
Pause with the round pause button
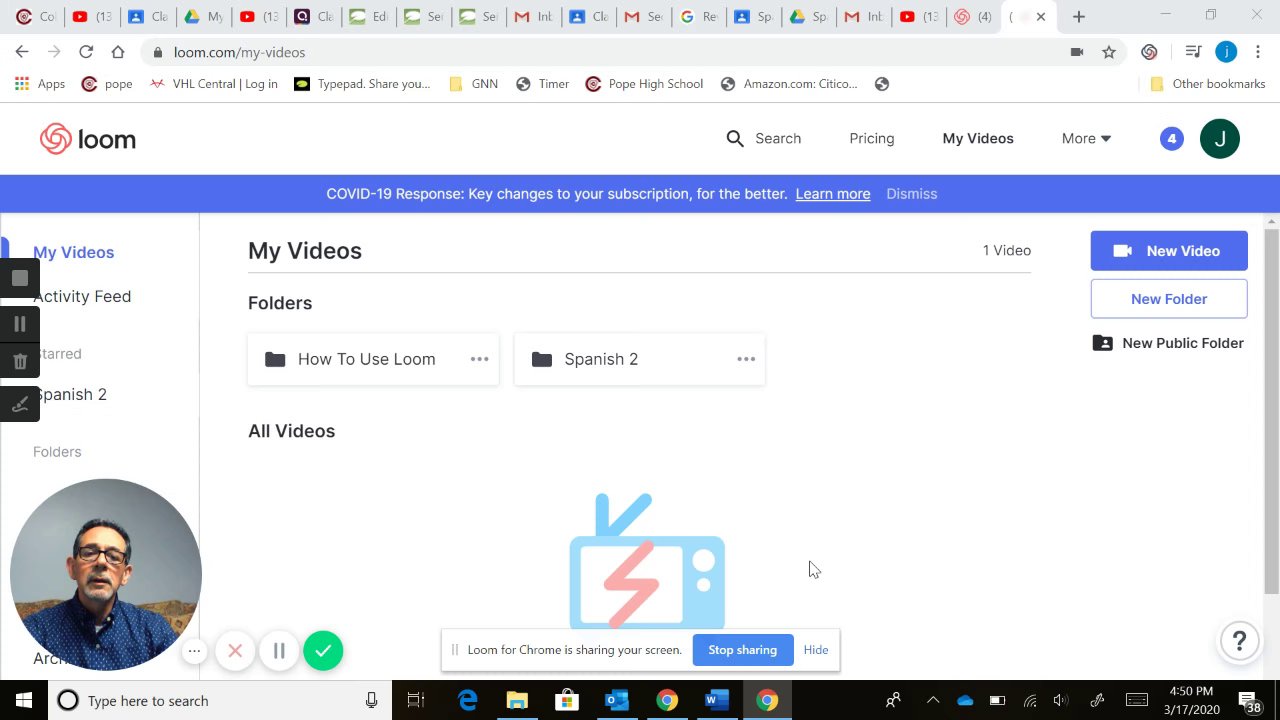[279, 651]
